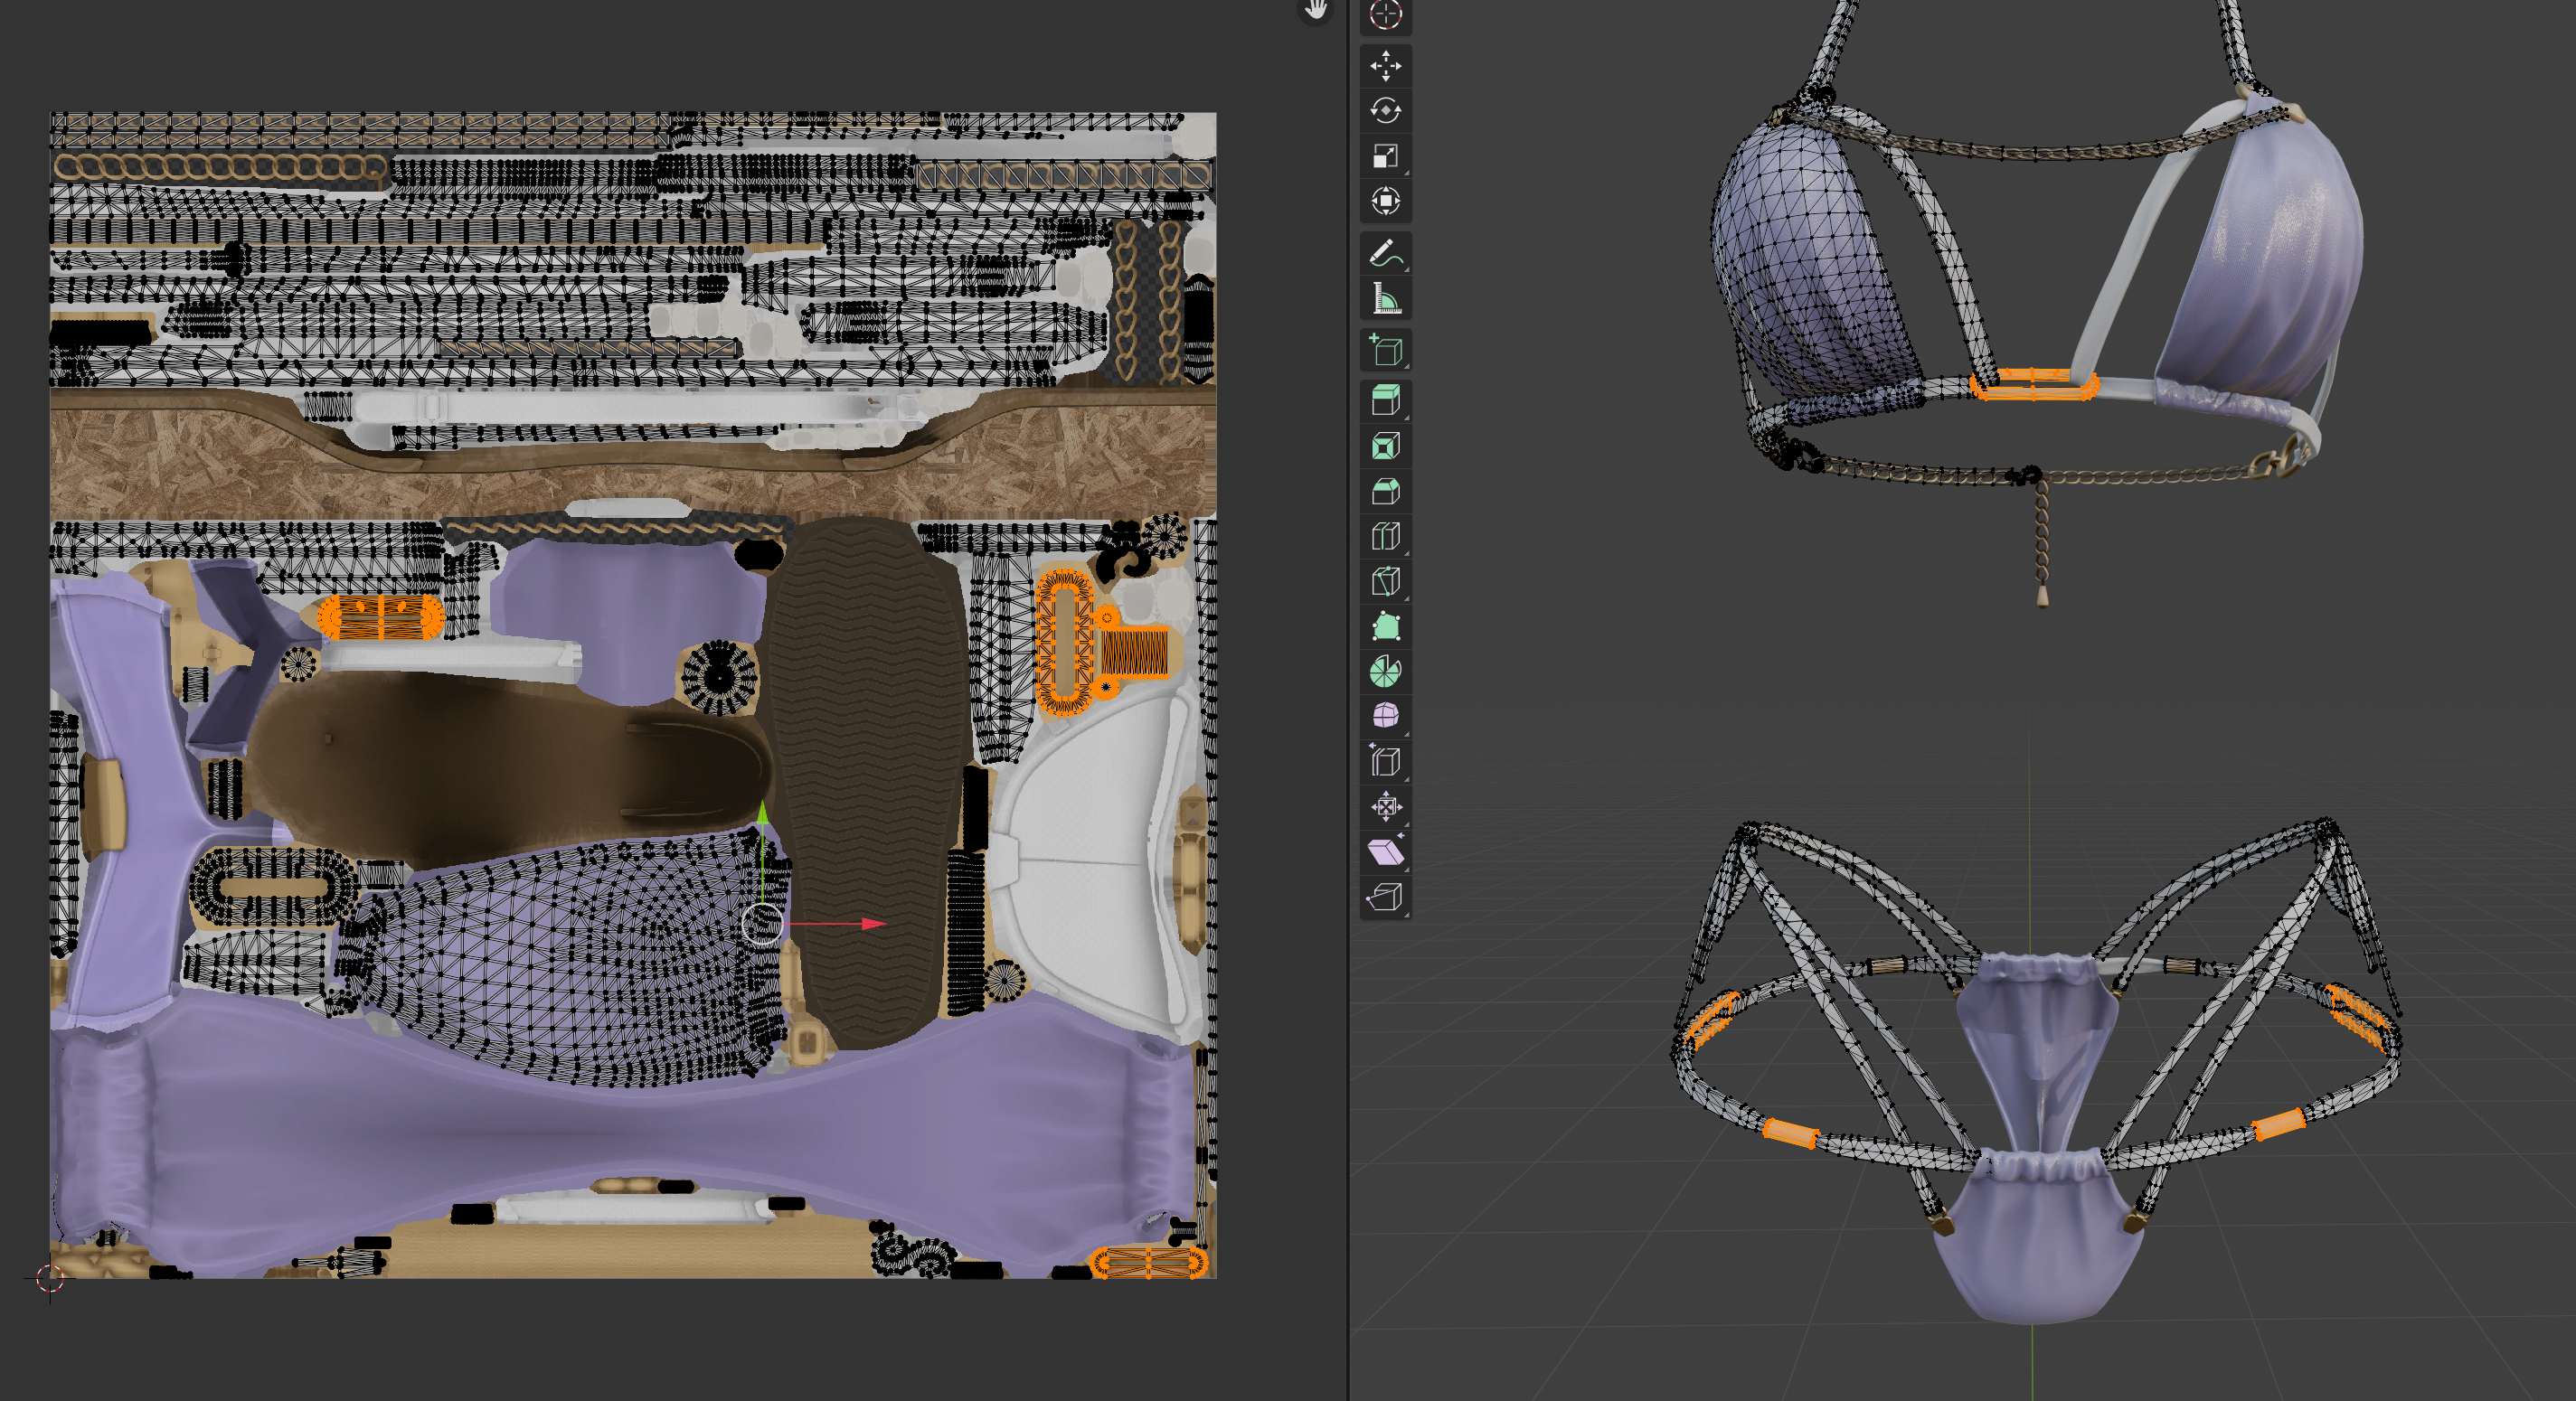The height and width of the screenshot is (1401, 2576).
Task: Select the Add Cube tool
Action: click(x=1385, y=350)
